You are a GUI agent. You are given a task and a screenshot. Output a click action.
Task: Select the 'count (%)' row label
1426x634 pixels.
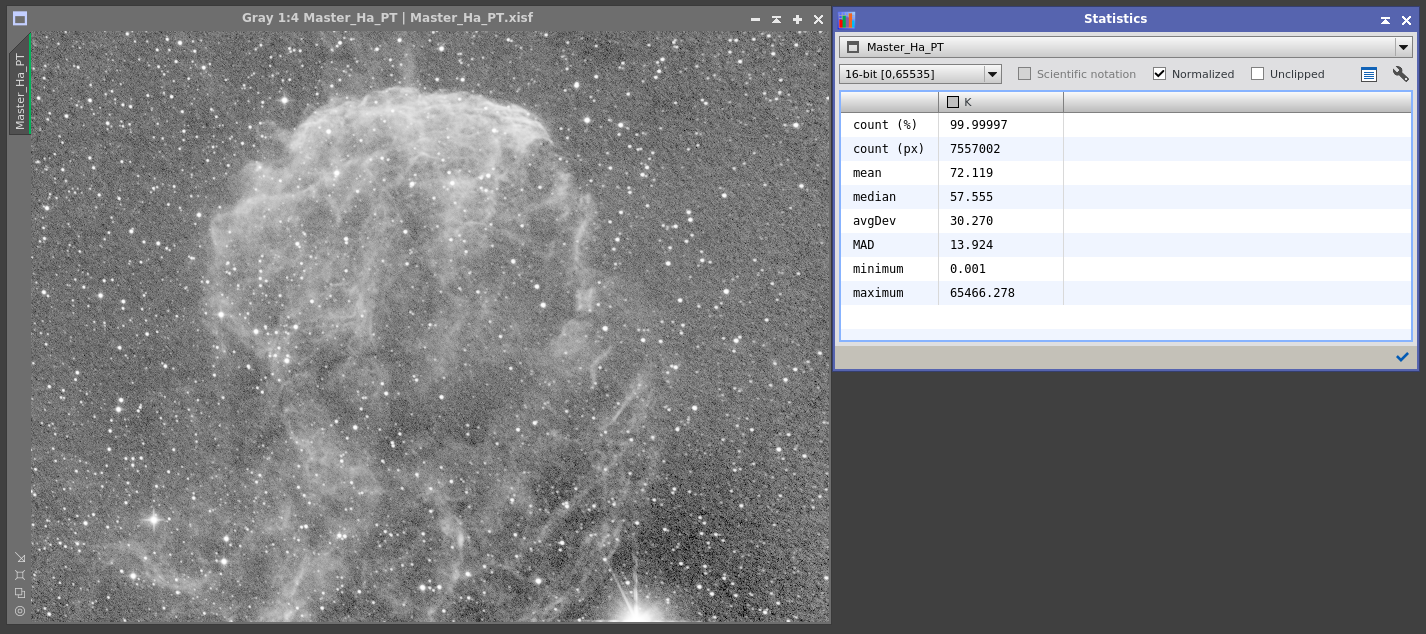[x=885, y=125]
